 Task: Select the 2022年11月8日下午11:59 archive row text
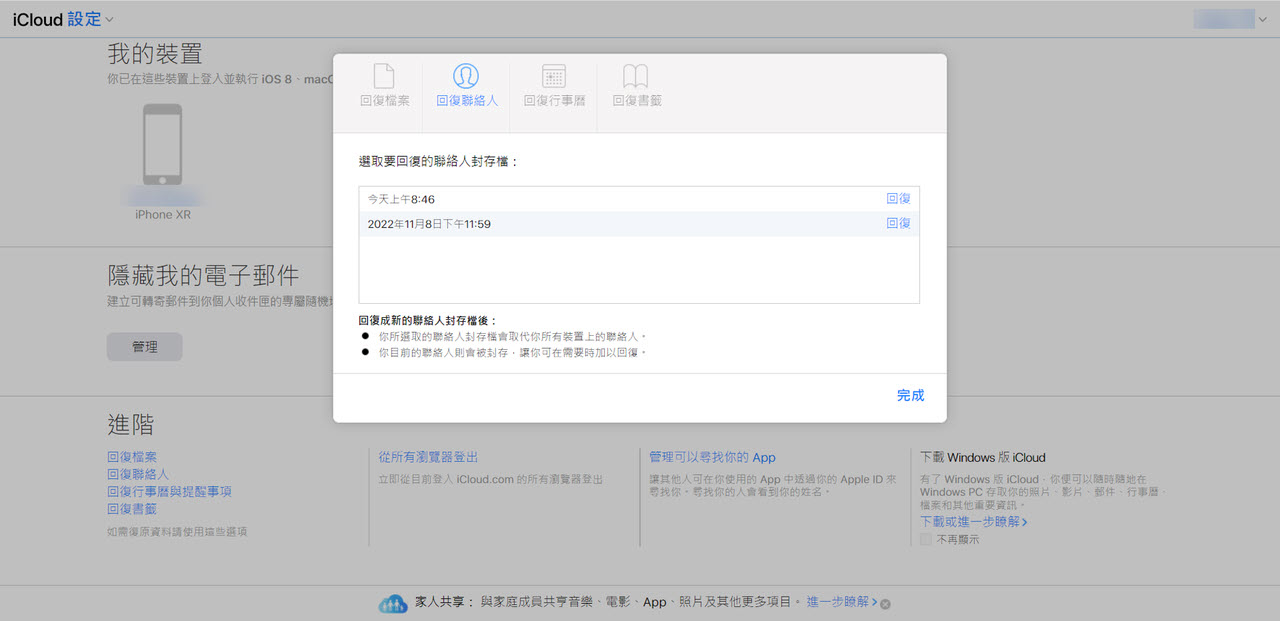click(x=429, y=224)
